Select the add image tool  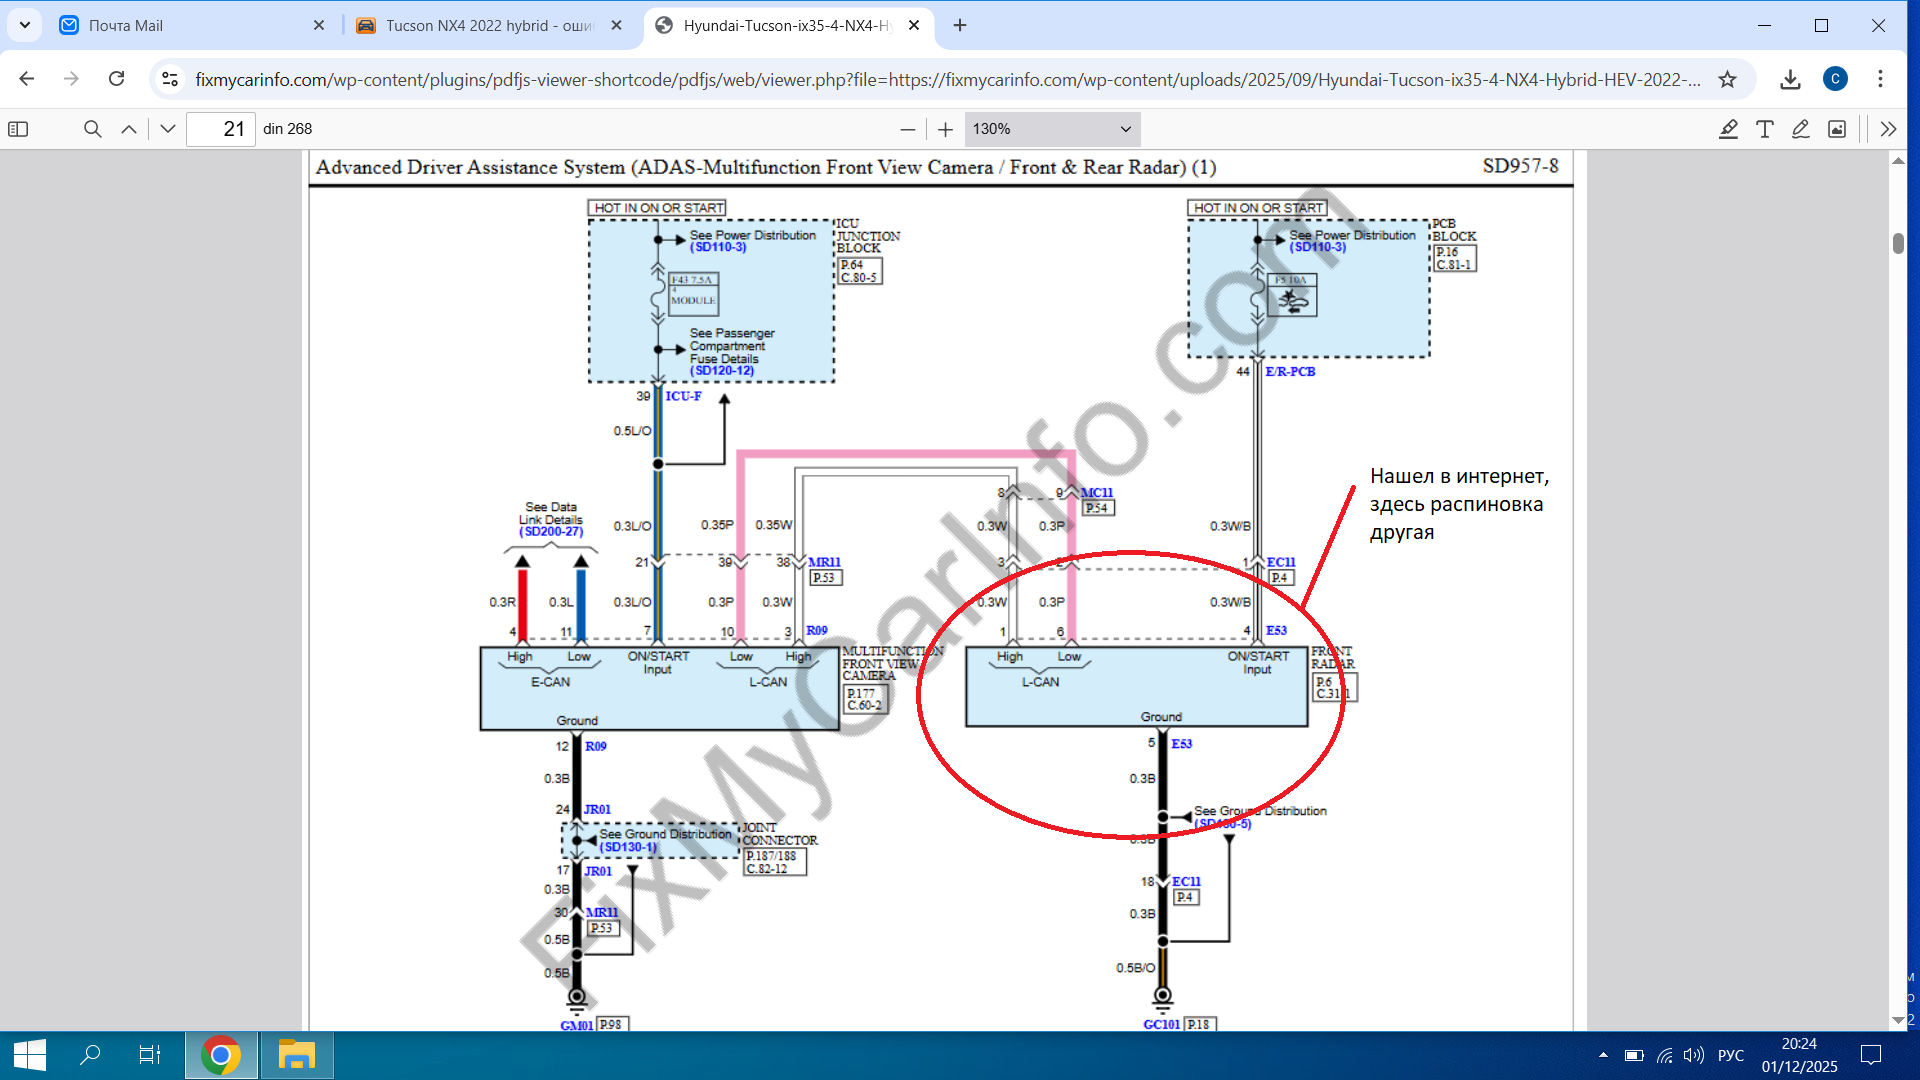point(1837,129)
